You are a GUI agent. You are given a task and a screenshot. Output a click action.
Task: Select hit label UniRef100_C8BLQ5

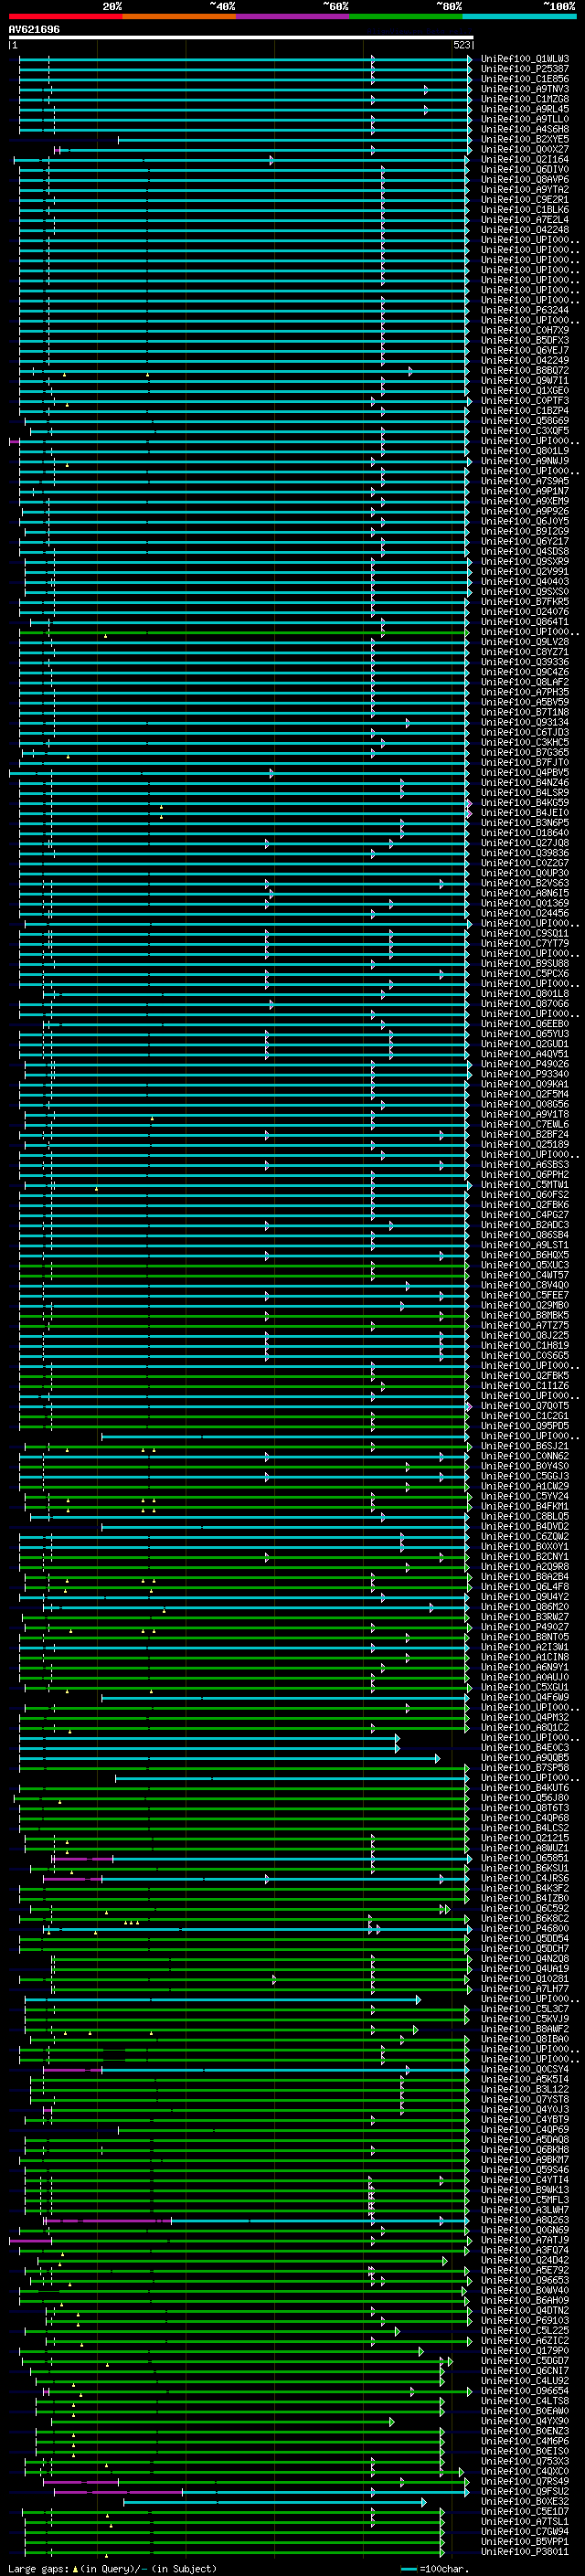click(x=525, y=1516)
